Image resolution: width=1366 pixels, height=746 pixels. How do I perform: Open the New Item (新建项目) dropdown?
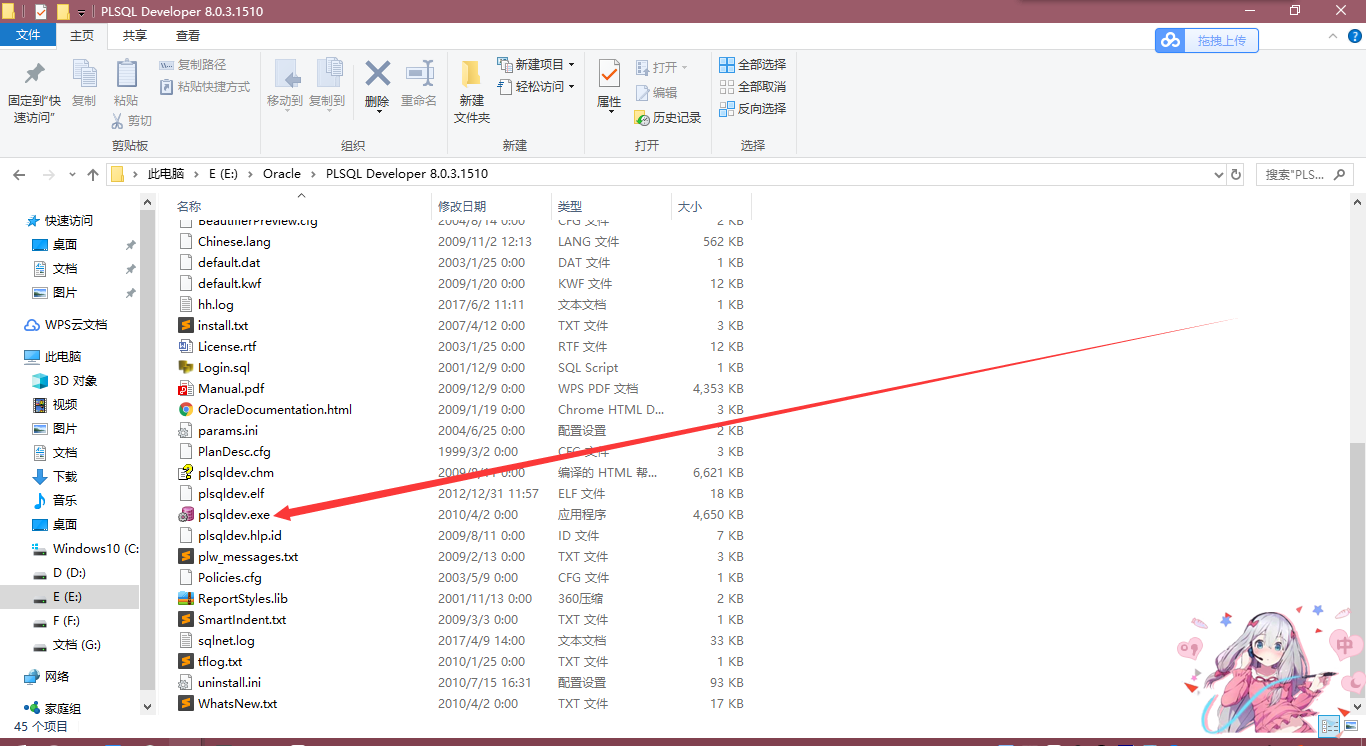pos(537,64)
